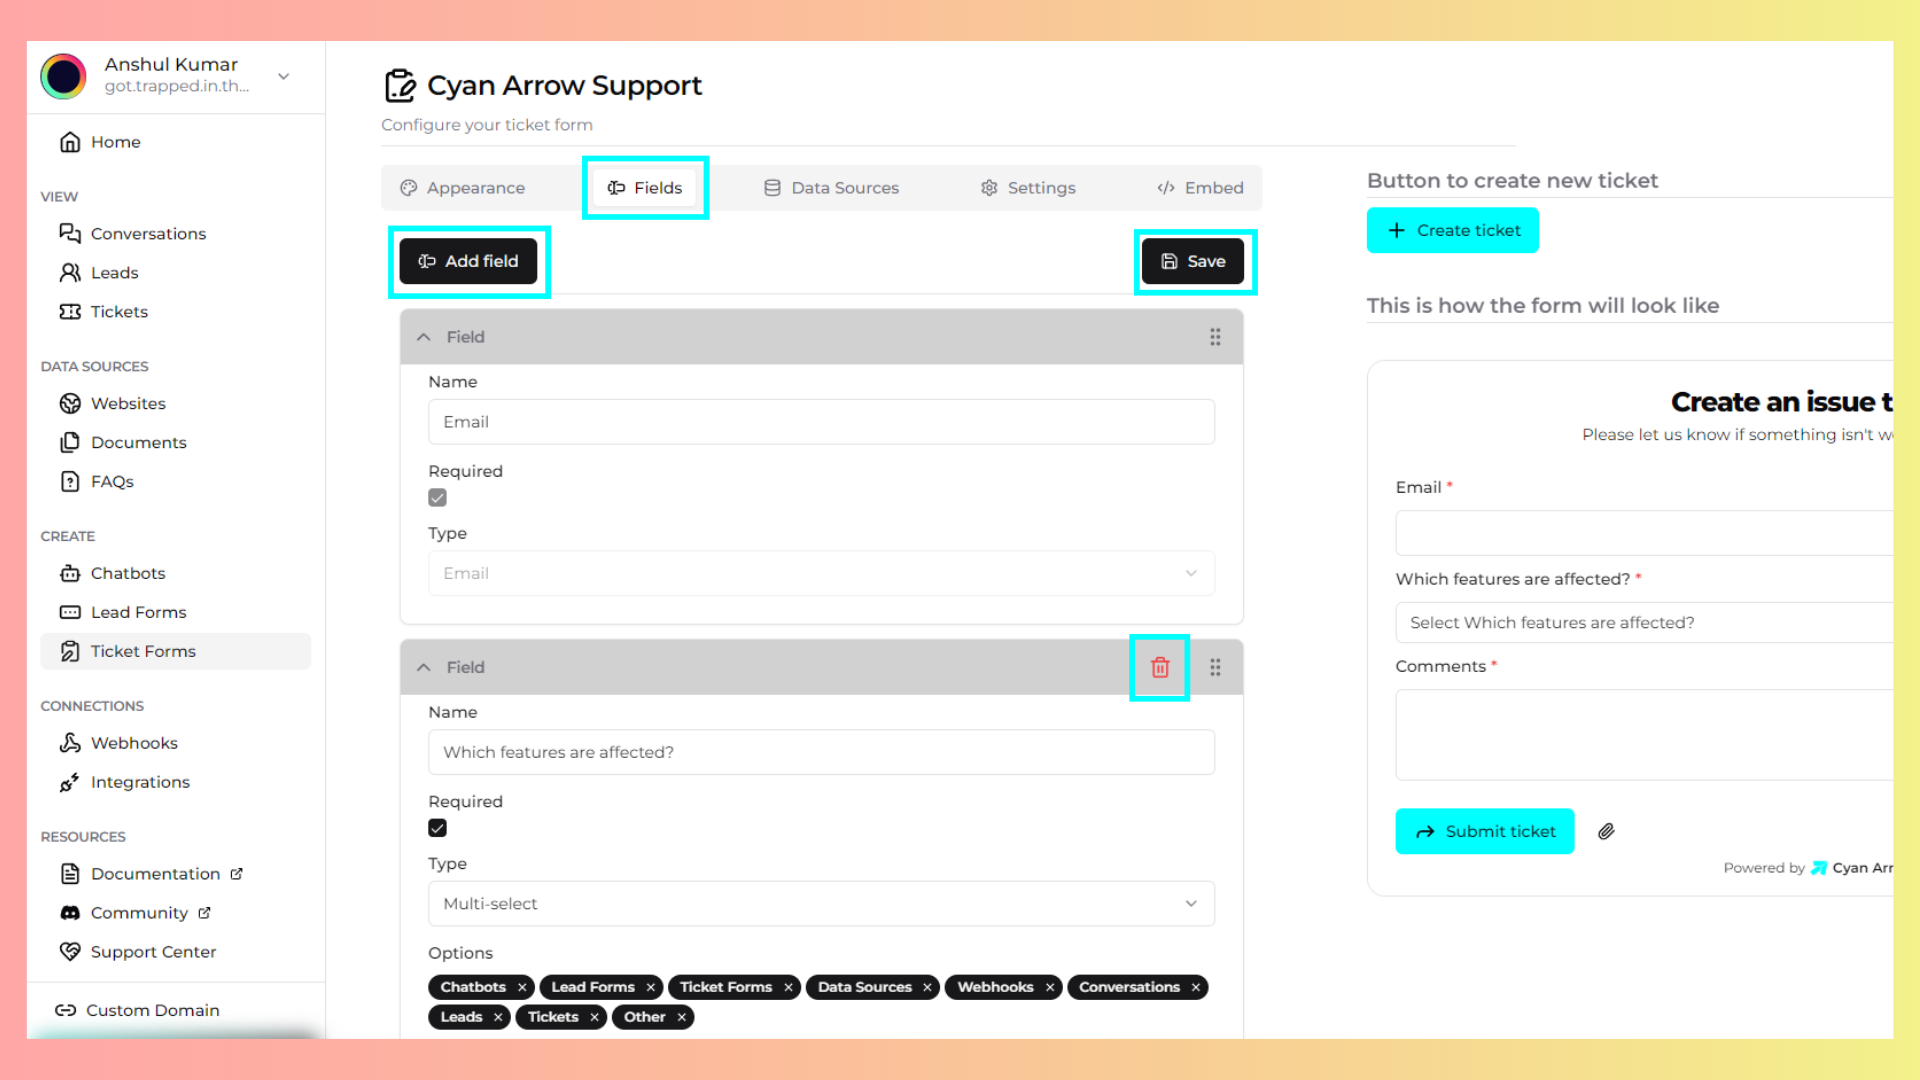This screenshot has height=1080, width=1920.
Task: Click the paperclip attachment icon
Action: [x=1606, y=831]
